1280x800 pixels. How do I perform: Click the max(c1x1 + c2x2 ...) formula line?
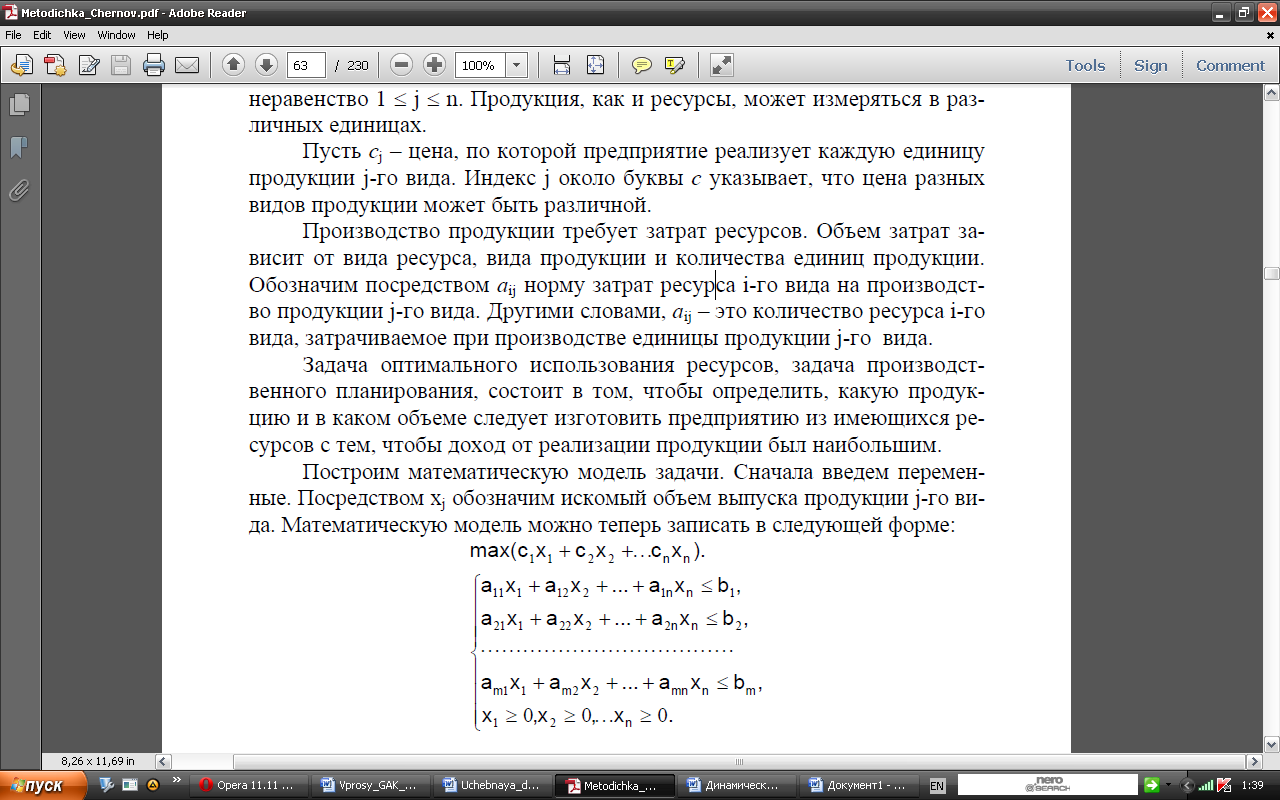(x=589, y=551)
